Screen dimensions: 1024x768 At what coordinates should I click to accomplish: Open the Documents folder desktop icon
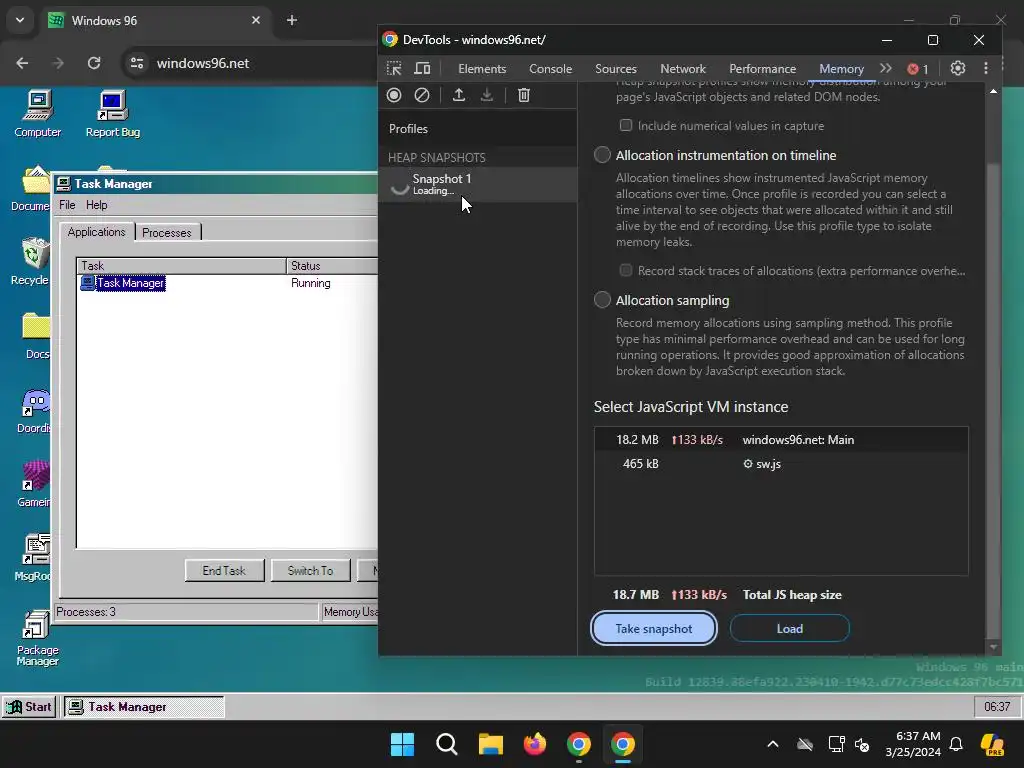31,188
